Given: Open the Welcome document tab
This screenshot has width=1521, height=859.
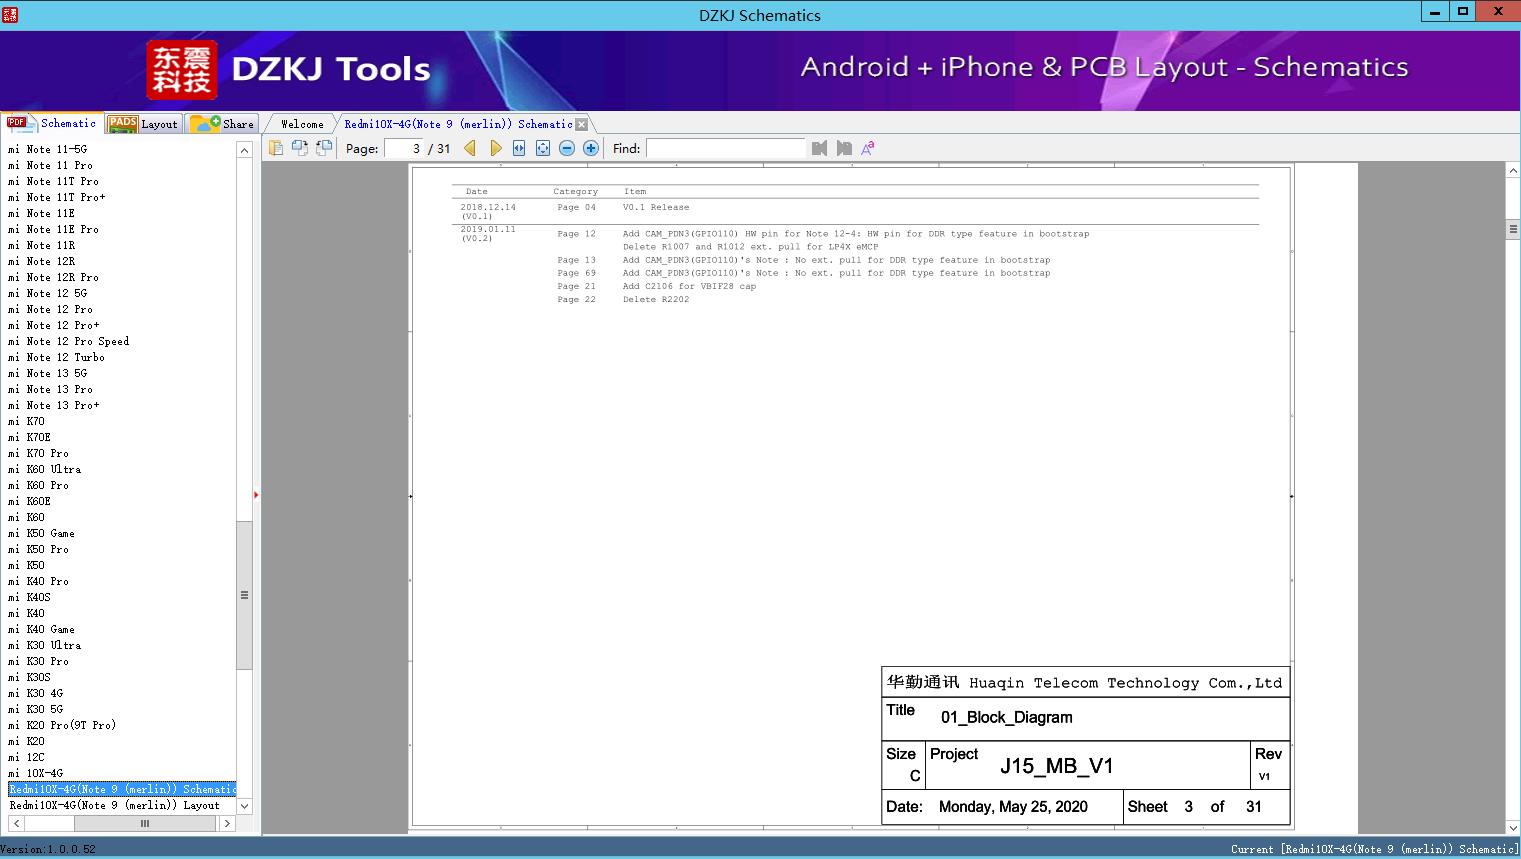Looking at the screenshot, I should coord(302,124).
